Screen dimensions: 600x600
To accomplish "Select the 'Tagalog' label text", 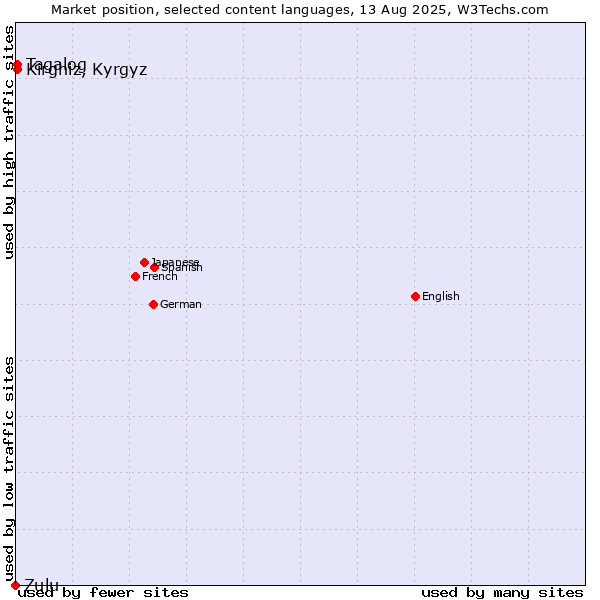I will click(x=56, y=64).
